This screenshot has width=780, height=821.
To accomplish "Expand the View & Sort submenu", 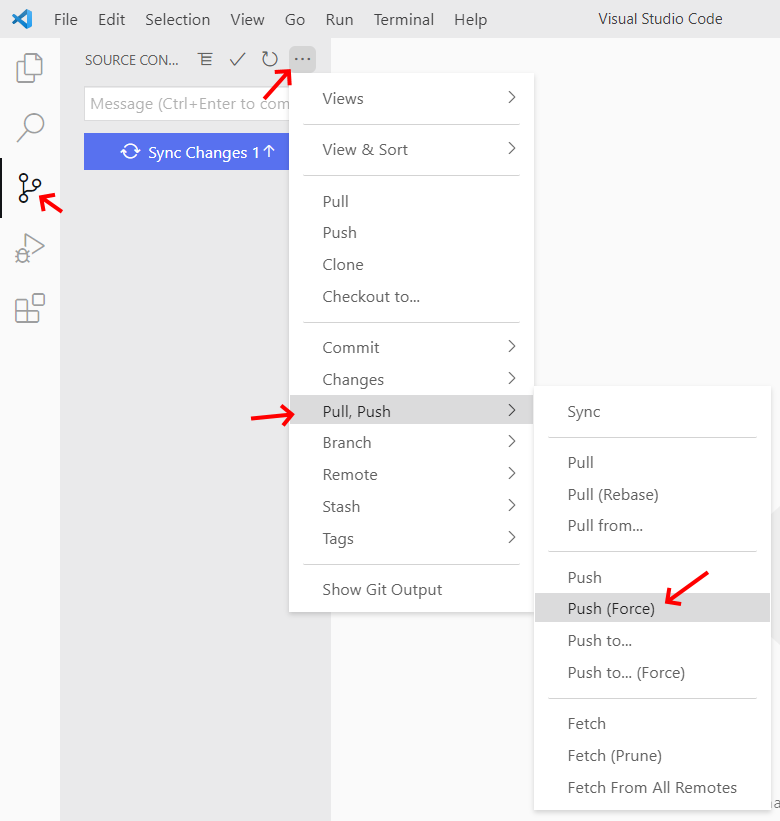I will pyautogui.click(x=411, y=149).
